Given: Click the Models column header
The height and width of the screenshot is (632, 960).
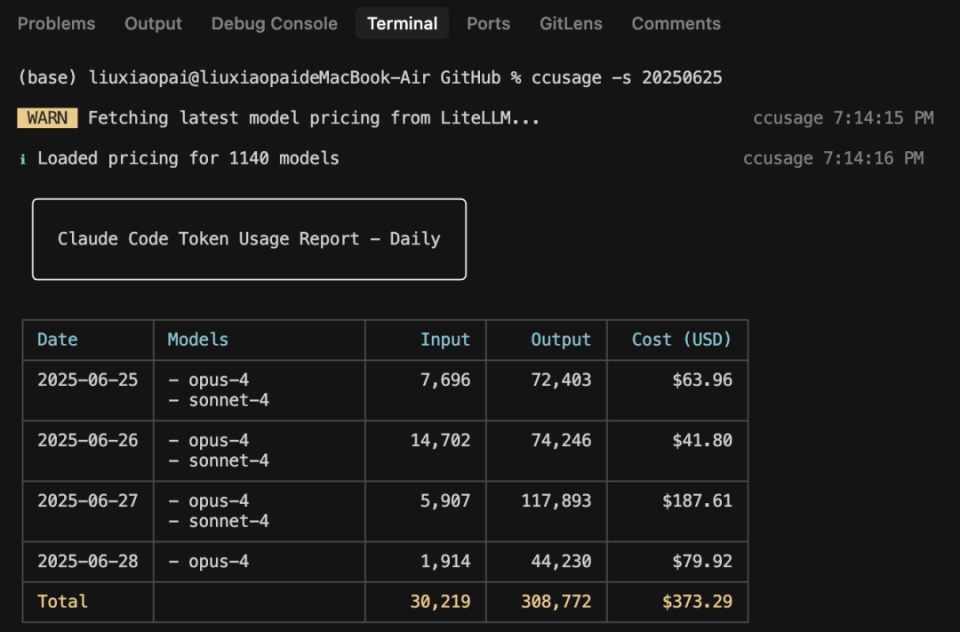Looking at the screenshot, I should click(198, 340).
